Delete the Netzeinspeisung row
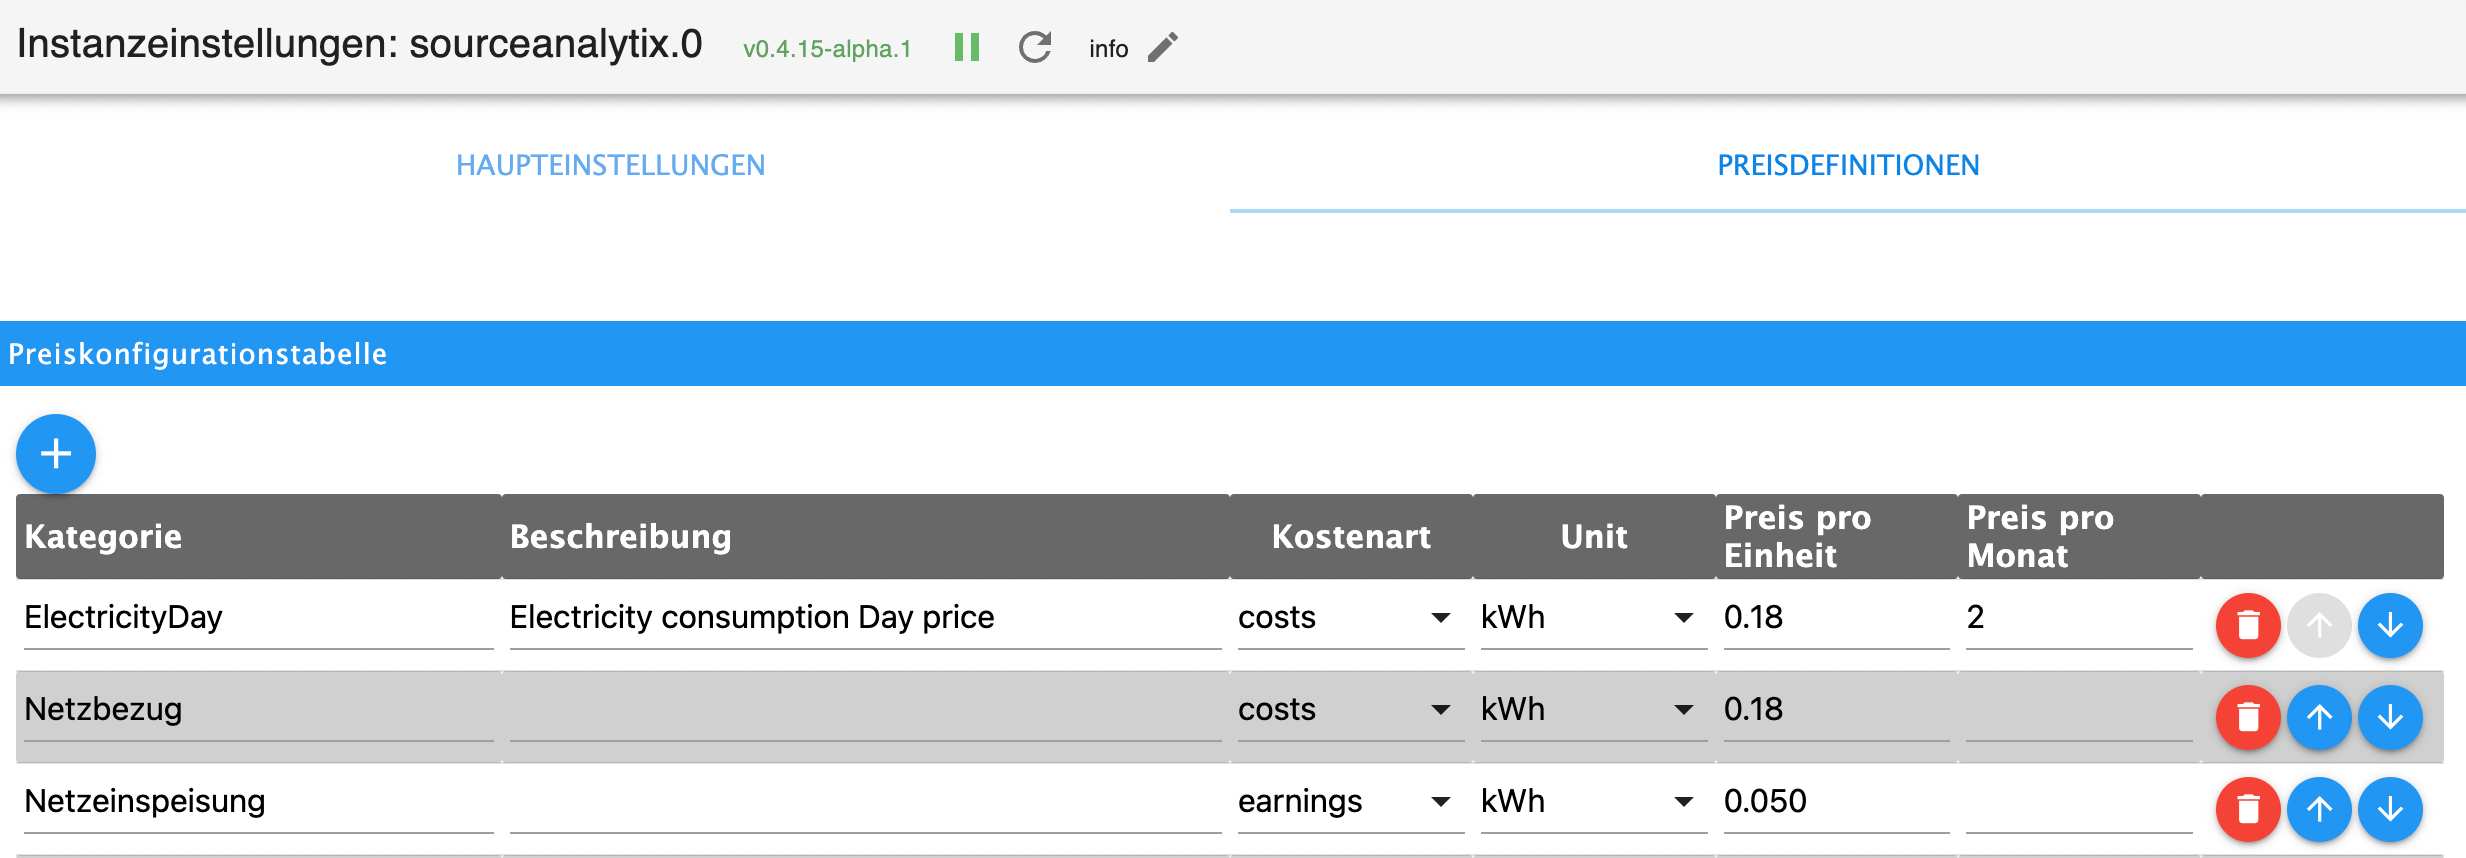 2247,809
